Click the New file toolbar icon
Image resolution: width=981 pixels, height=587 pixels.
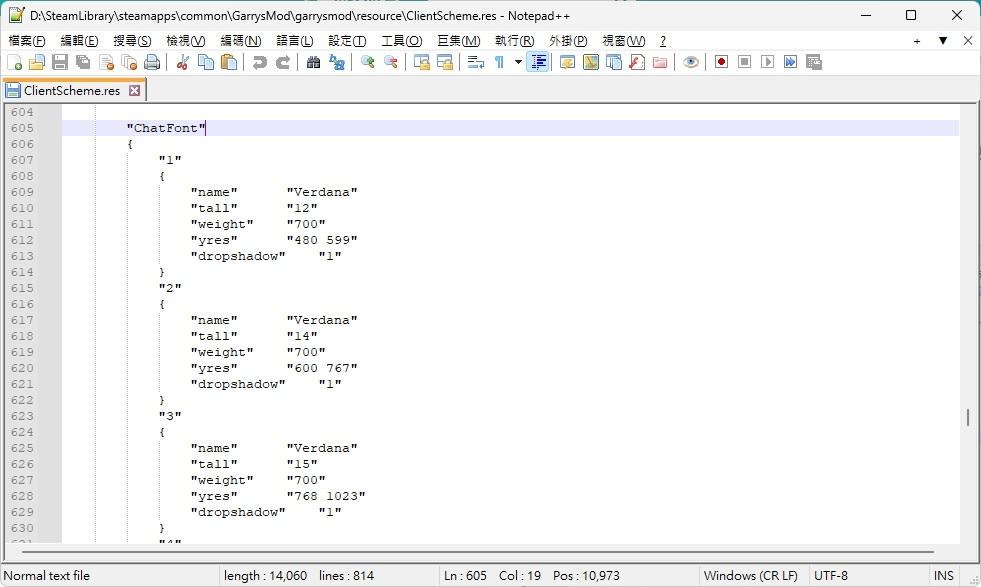[x=14, y=62]
